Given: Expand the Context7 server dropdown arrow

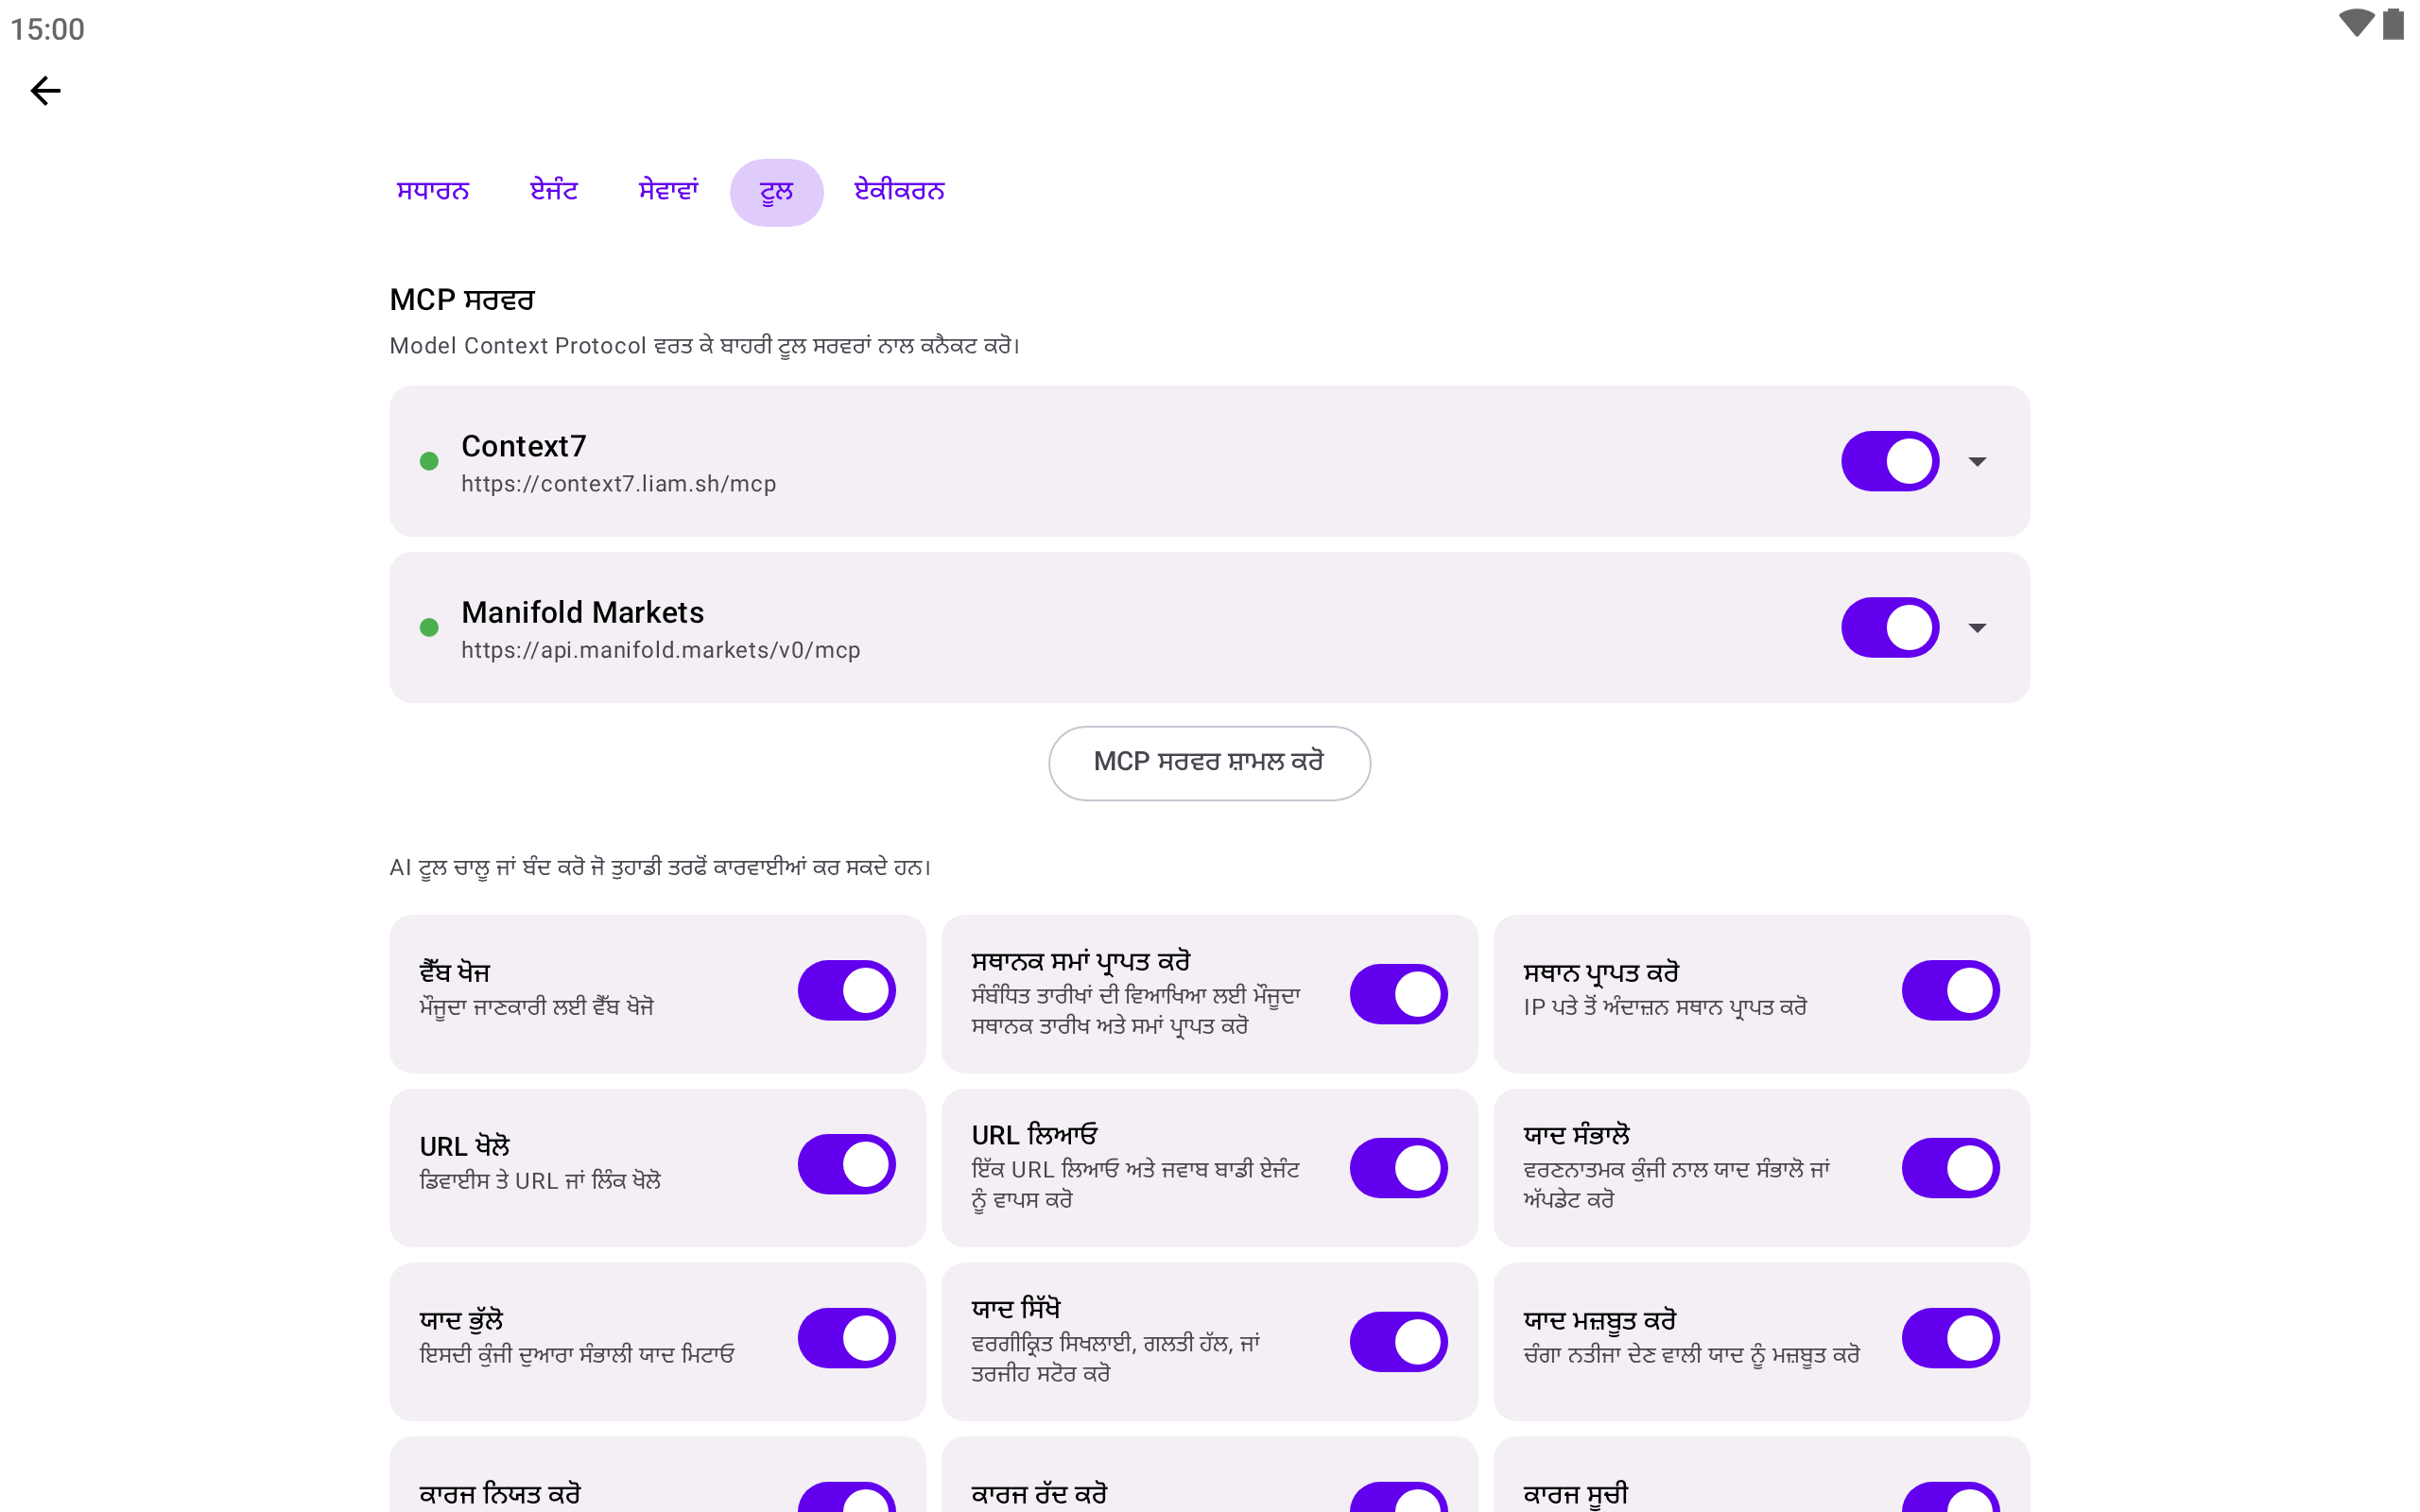Looking at the screenshot, I should pos(1977,461).
